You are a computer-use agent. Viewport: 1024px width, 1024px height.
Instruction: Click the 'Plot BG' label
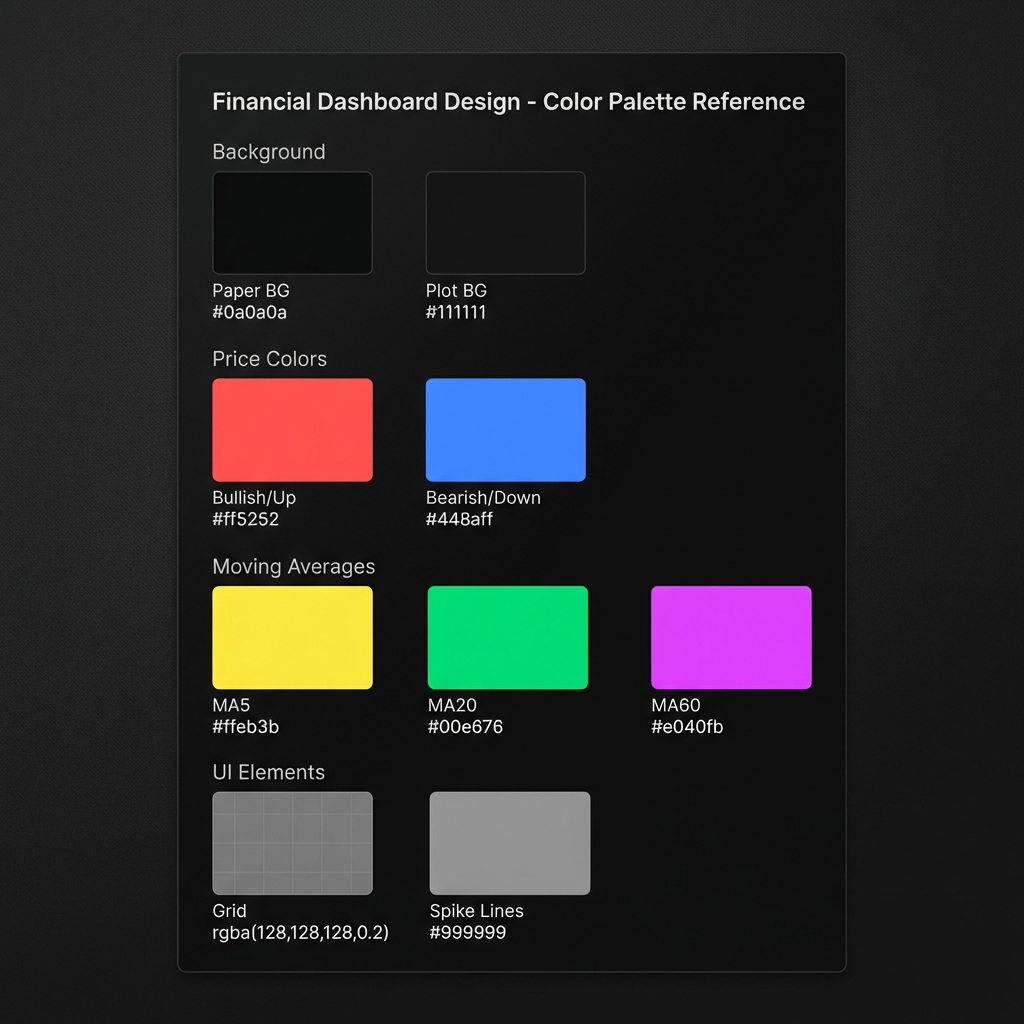pos(456,291)
